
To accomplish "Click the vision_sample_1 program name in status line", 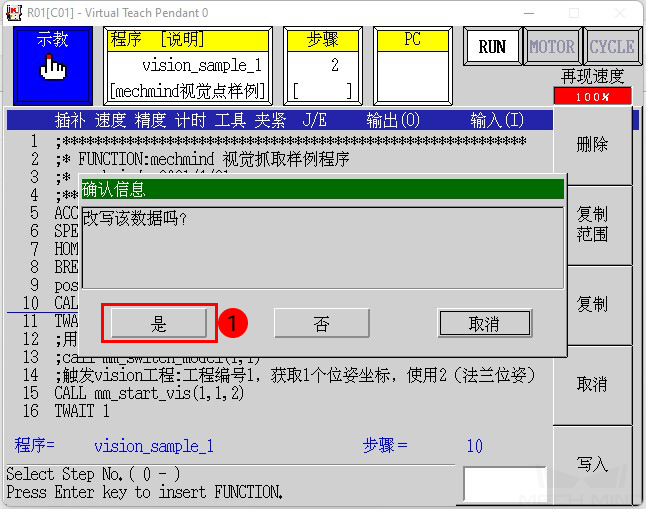I will click(x=154, y=446).
